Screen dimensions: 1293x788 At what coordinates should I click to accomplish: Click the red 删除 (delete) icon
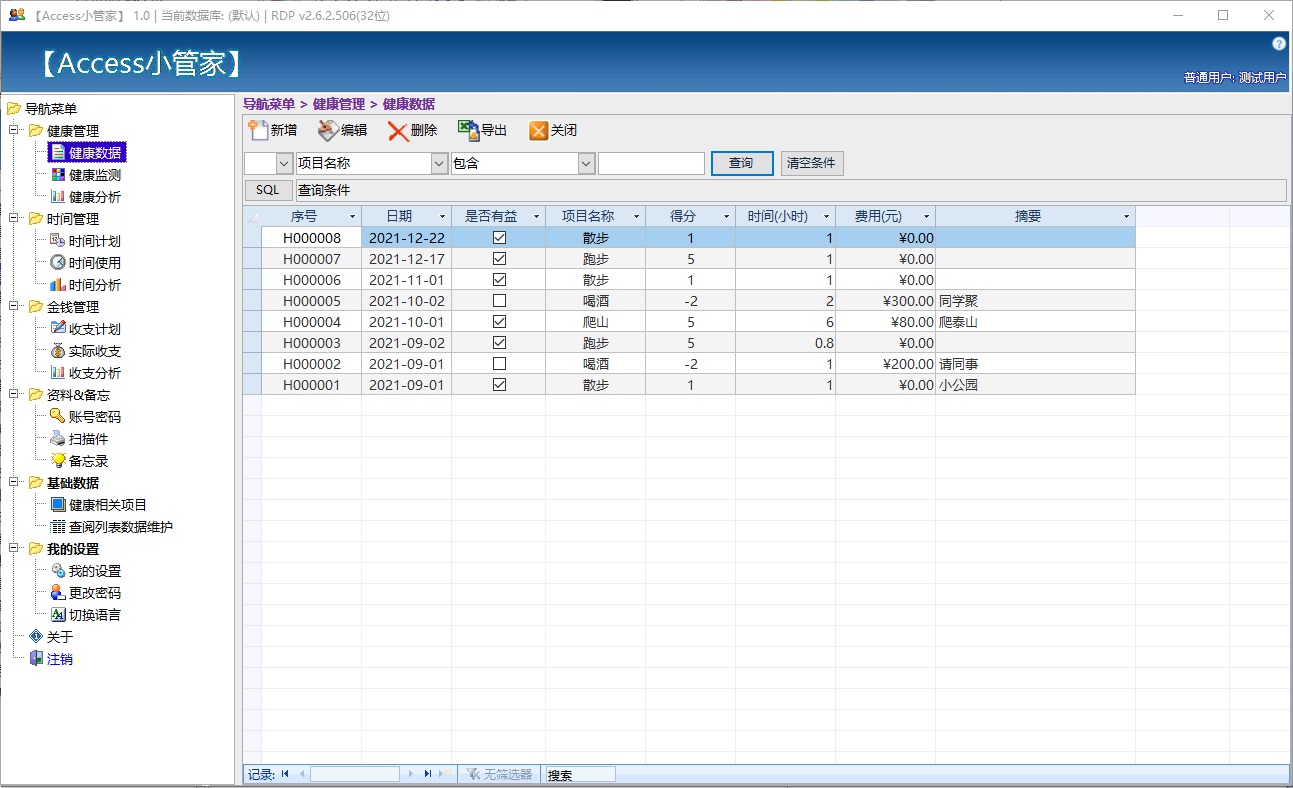[398, 131]
